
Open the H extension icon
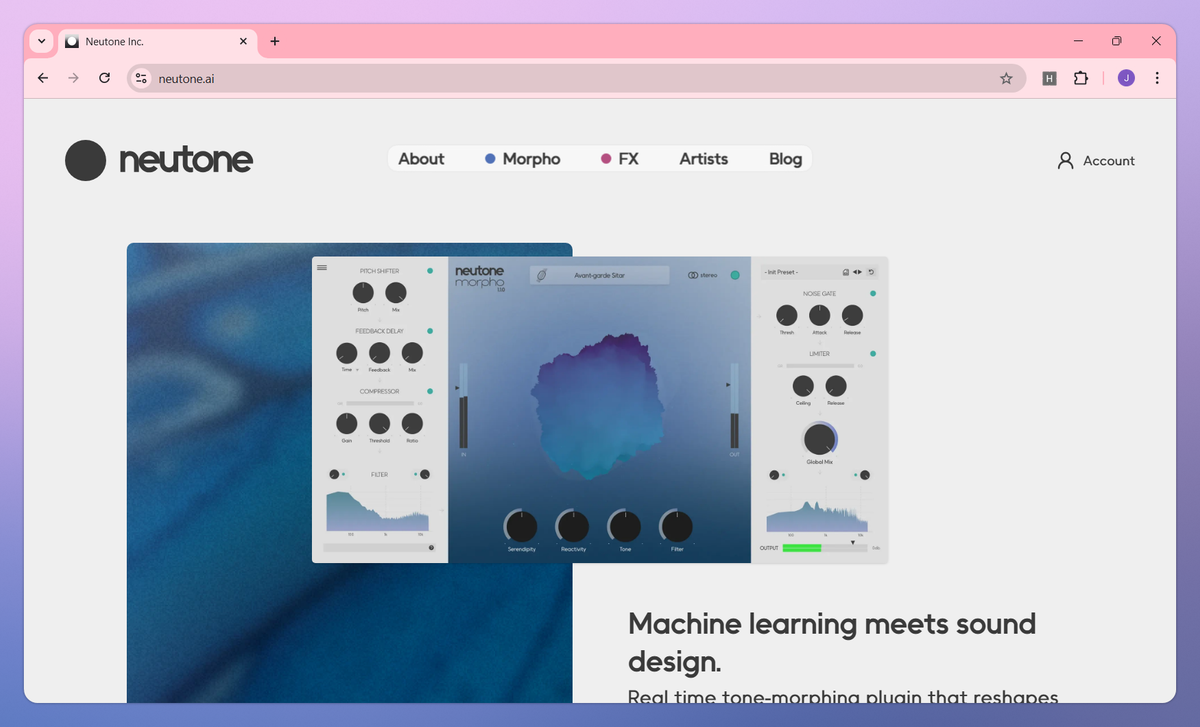[1049, 78]
